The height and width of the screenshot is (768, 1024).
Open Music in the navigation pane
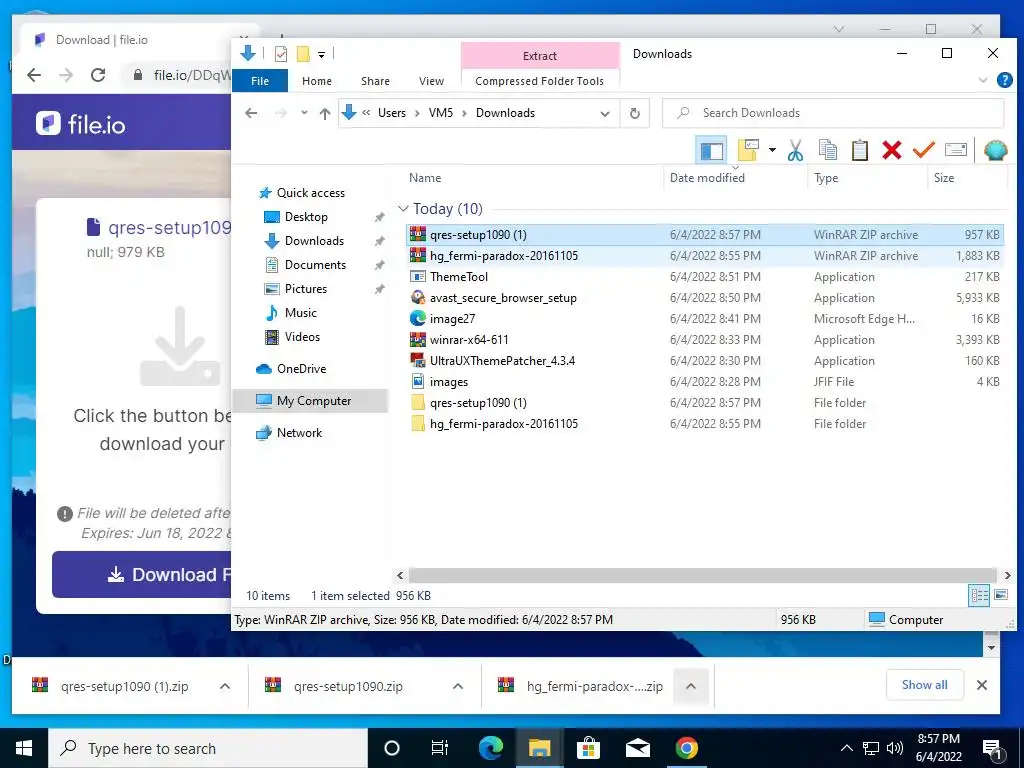click(x=300, y=313)
